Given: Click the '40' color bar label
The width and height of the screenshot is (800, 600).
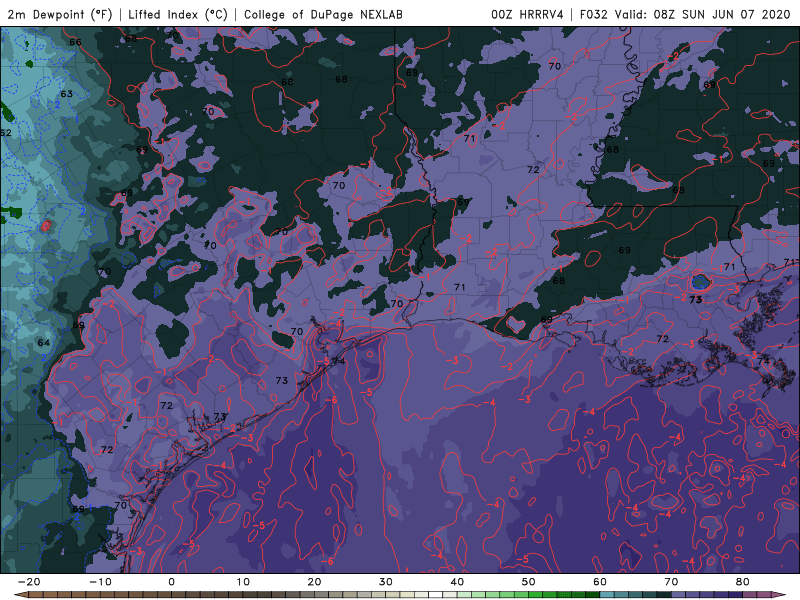Looking at the screenshot, I should pos(457,582).
